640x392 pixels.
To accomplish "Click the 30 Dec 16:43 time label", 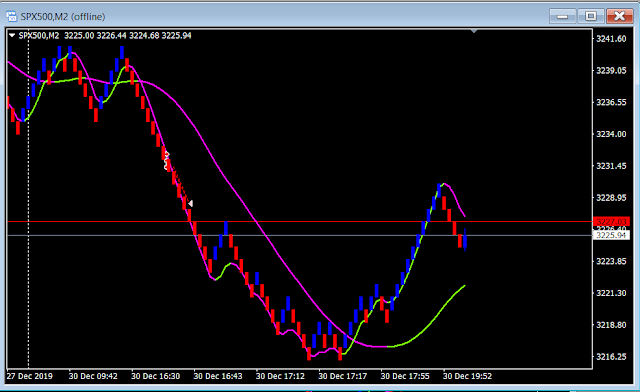I will coord(218,376).
